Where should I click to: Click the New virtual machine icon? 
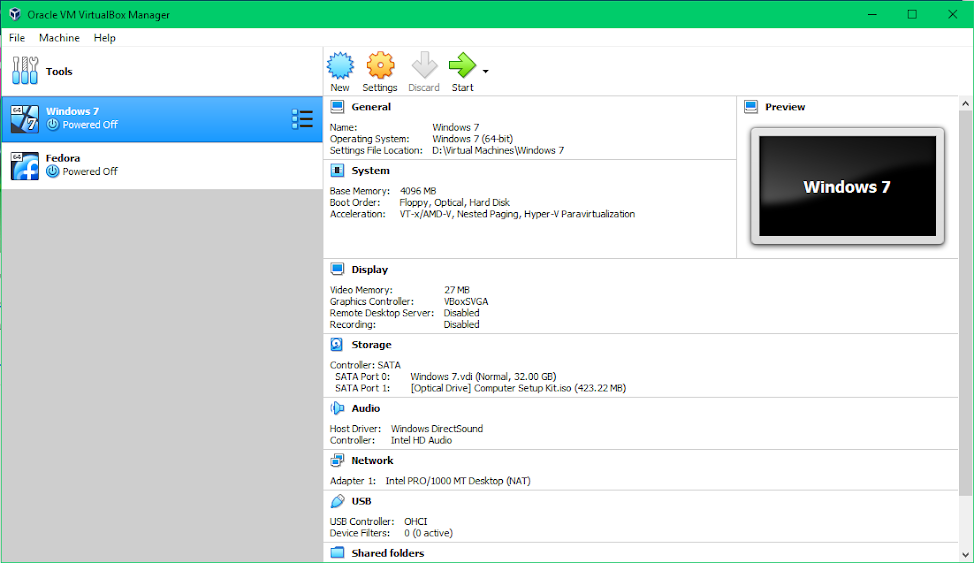(340, 67)
